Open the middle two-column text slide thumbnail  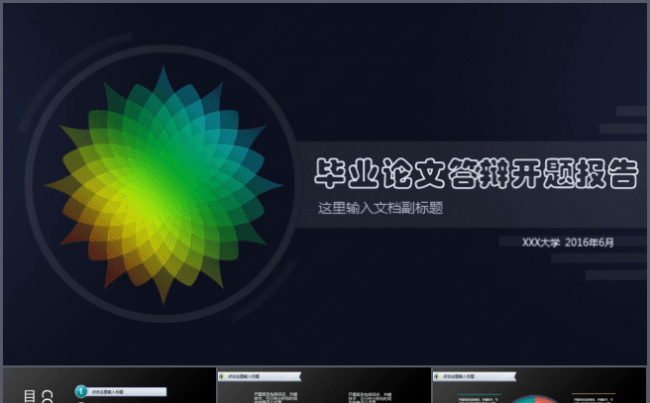tap(324, 385)
